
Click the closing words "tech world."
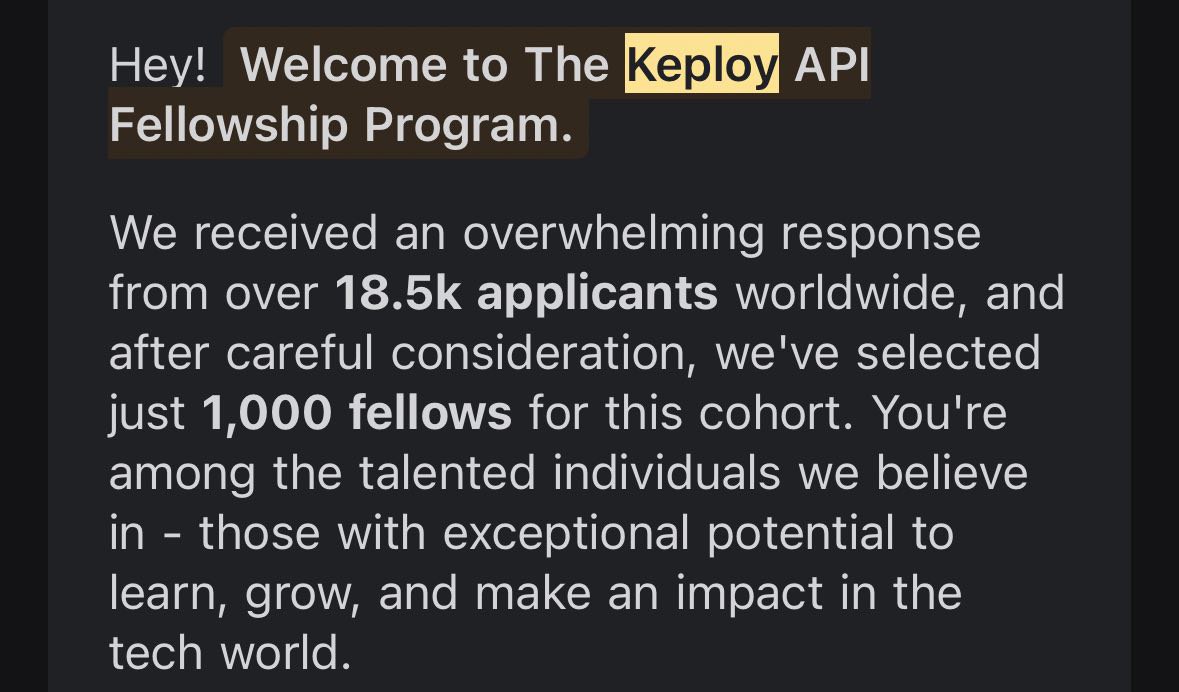coord(230,653)
